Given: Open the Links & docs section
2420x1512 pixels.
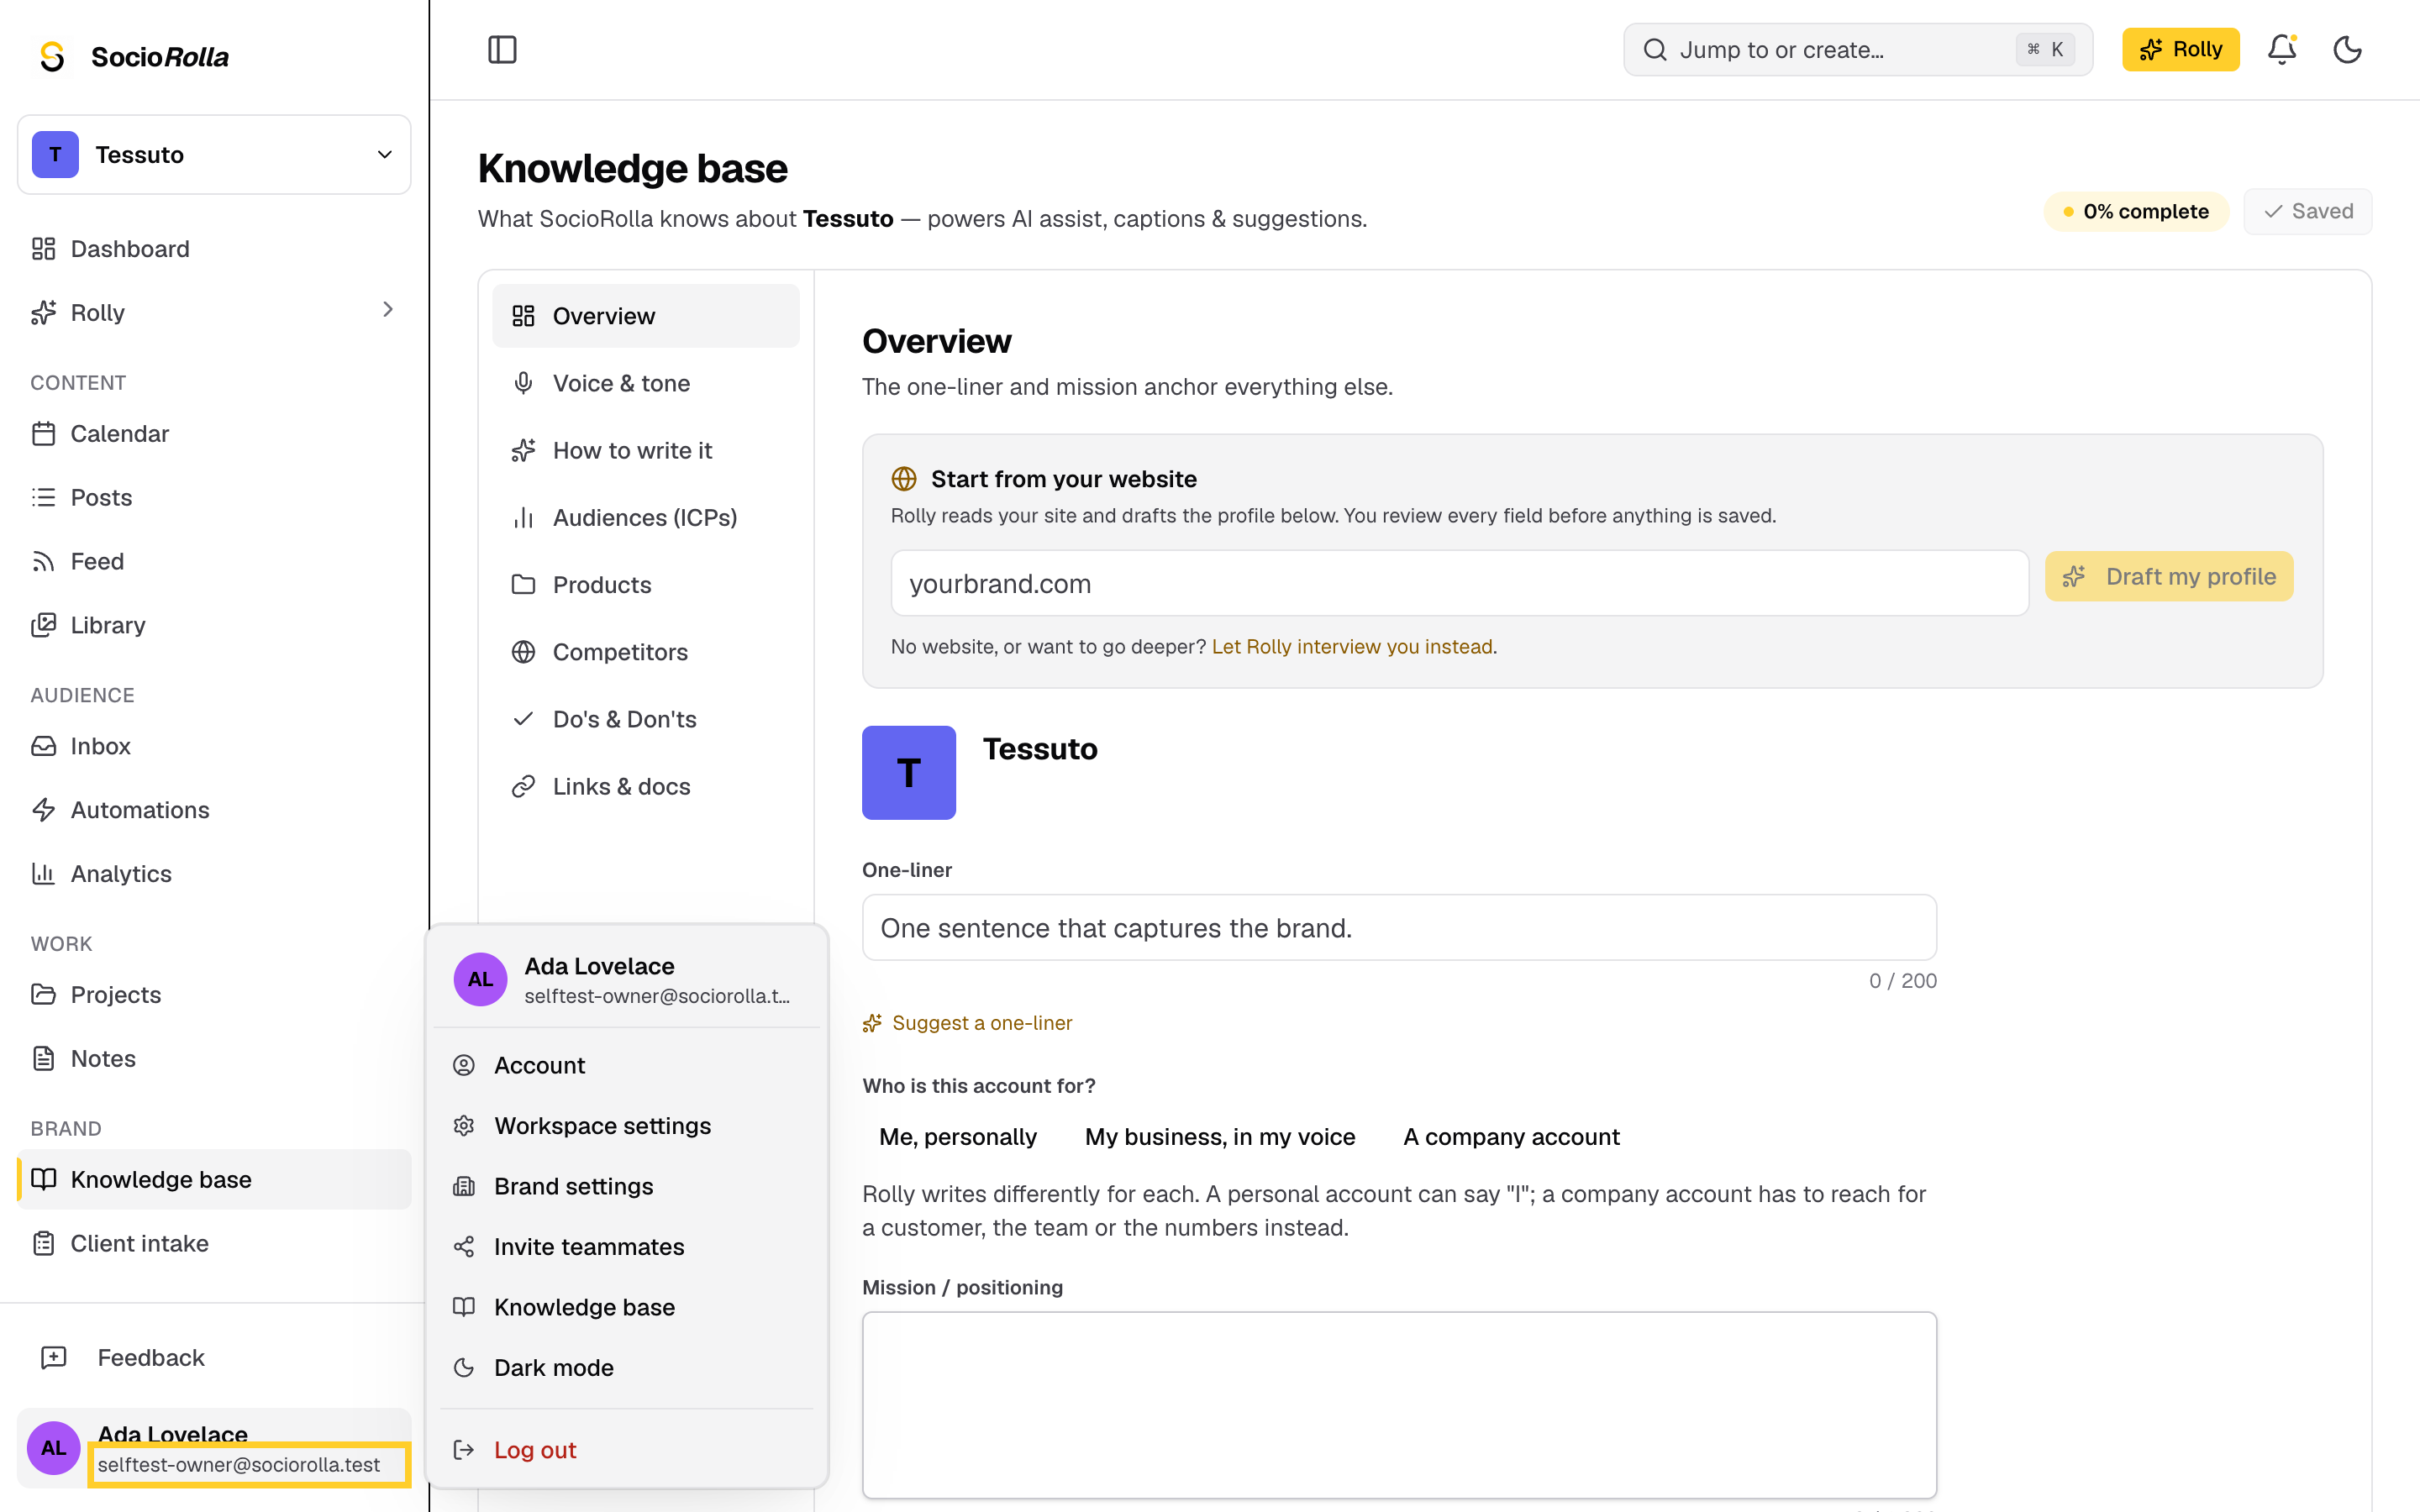Looking at the screenshot, I should [x=646, y=786].
